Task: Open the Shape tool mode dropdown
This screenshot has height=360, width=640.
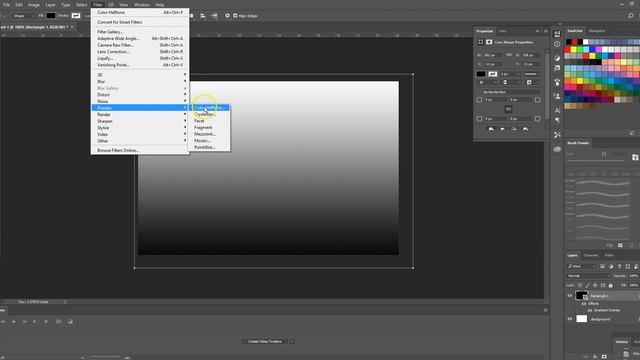Action: coord(22,16)
